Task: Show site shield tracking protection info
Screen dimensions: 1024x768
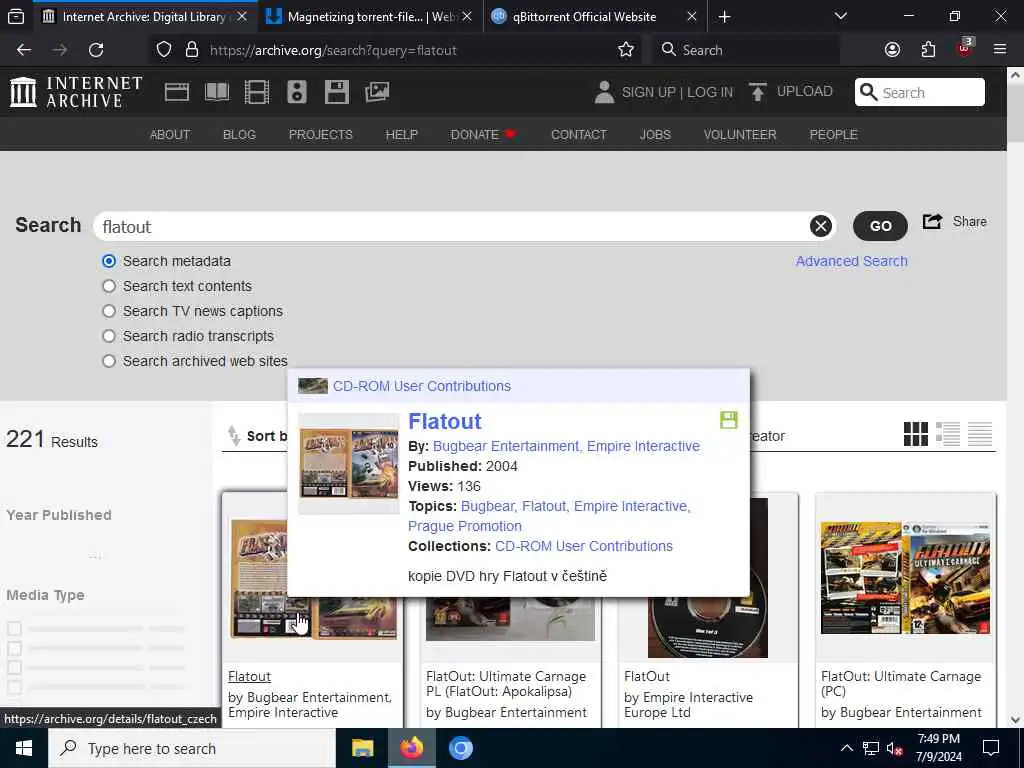Action: click(164, 50)
